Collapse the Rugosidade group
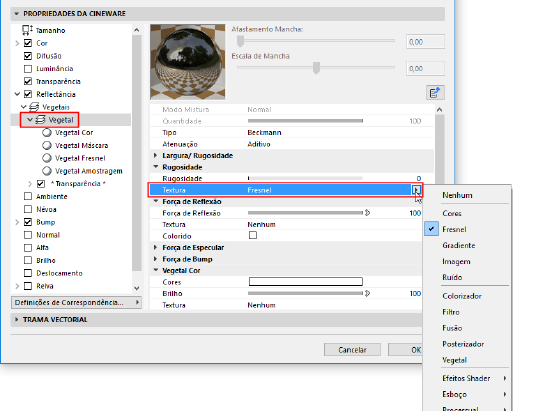This screenshot has height=411, width=540. pos(156,167)
